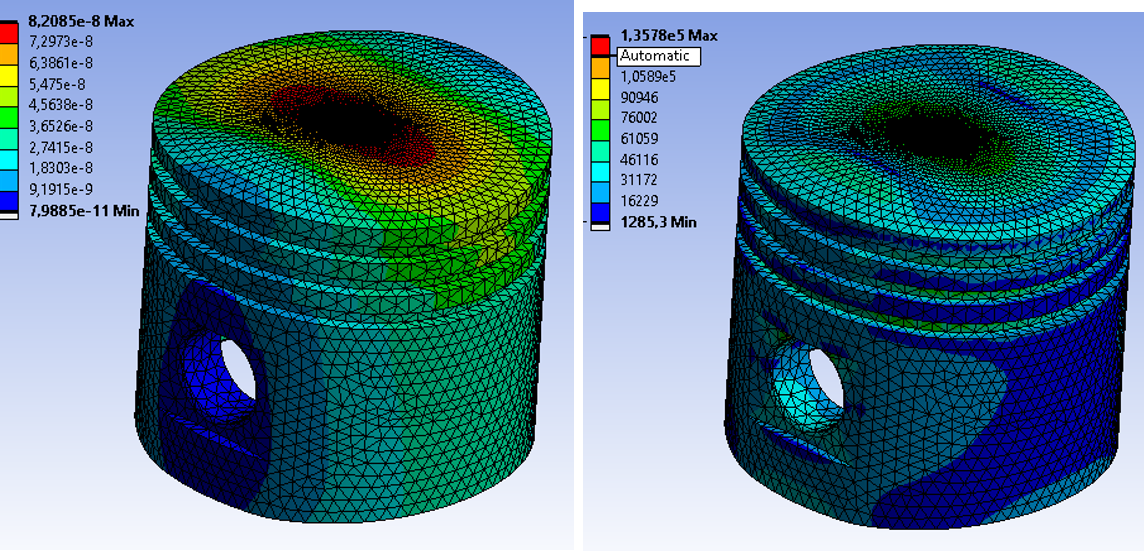Select the 31172 legend value
Viewport: 1144px width, 559px height.
[638, 180]
